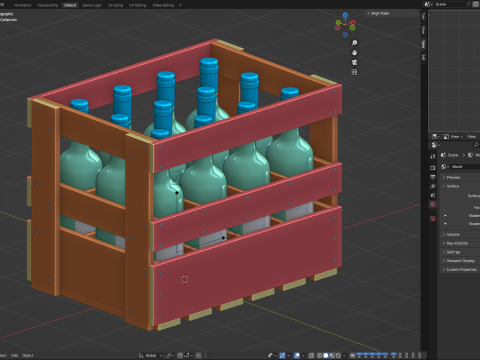Viewport: 480px width, 360px height.
Task: Expand the Align Tools sidebar panel
Action: (x=391, y=13)
